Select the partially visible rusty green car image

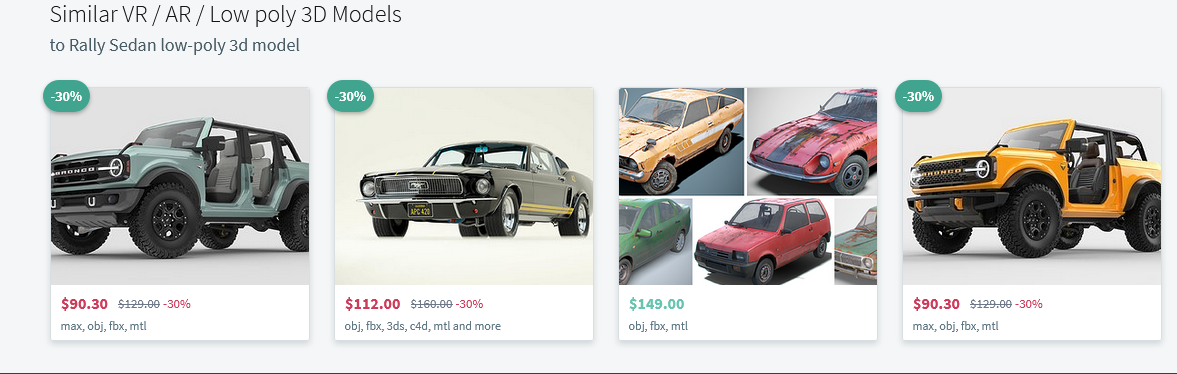[x=856, y=241]
